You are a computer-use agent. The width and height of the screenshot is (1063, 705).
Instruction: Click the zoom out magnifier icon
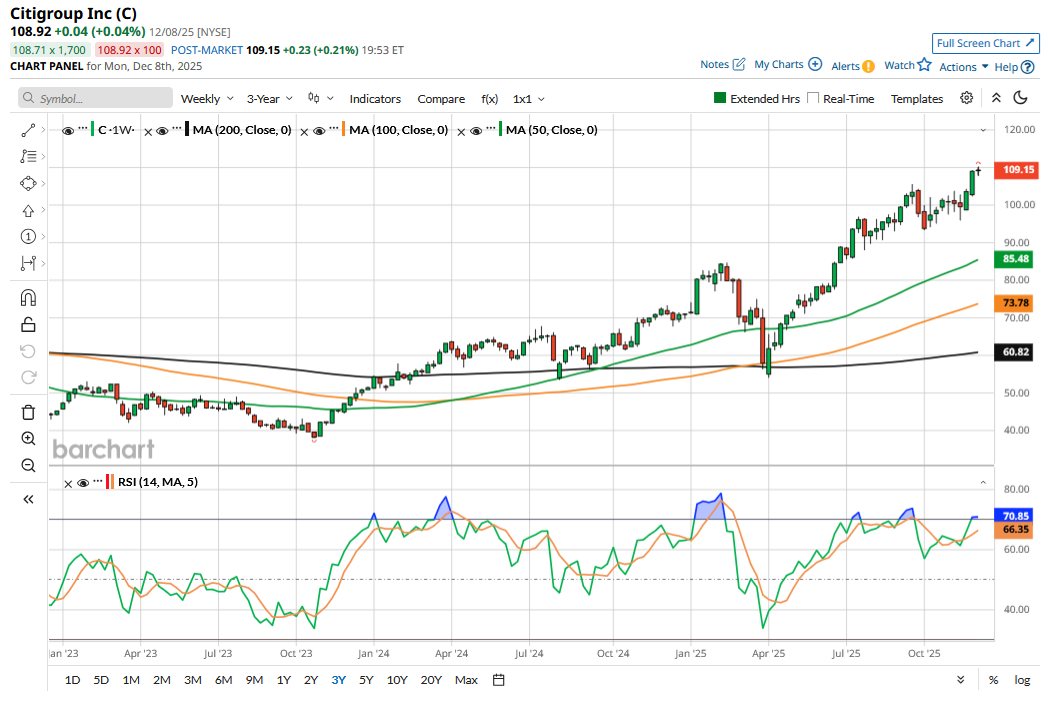[28, 465]
